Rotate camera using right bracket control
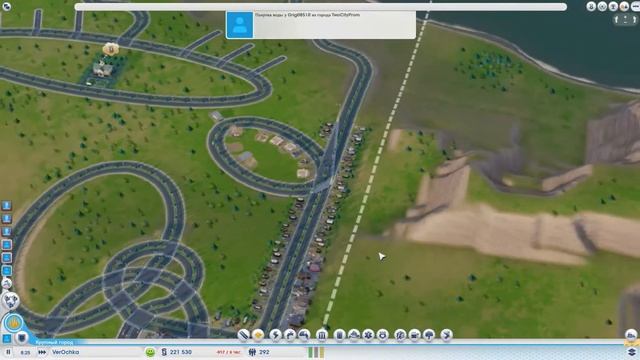The width and height of the screenshot is (640, 360). (x=634, y=19)
